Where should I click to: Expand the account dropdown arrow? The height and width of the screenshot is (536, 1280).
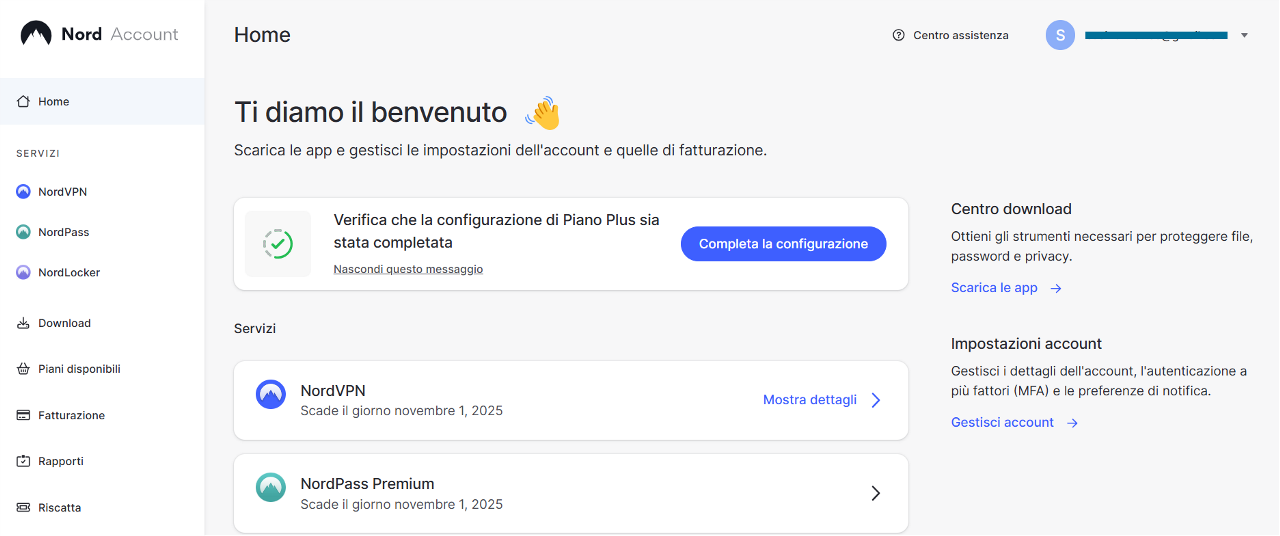point(1244,35)
